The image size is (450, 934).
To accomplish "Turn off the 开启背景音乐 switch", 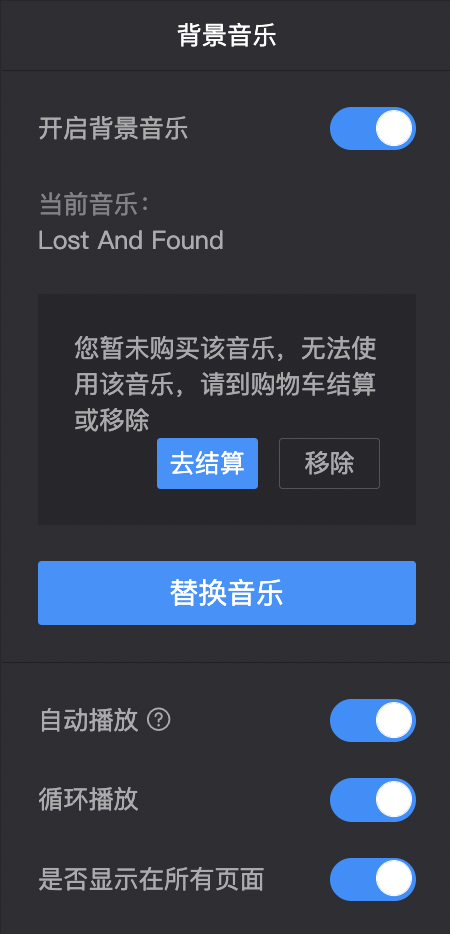I will [373, 129].
